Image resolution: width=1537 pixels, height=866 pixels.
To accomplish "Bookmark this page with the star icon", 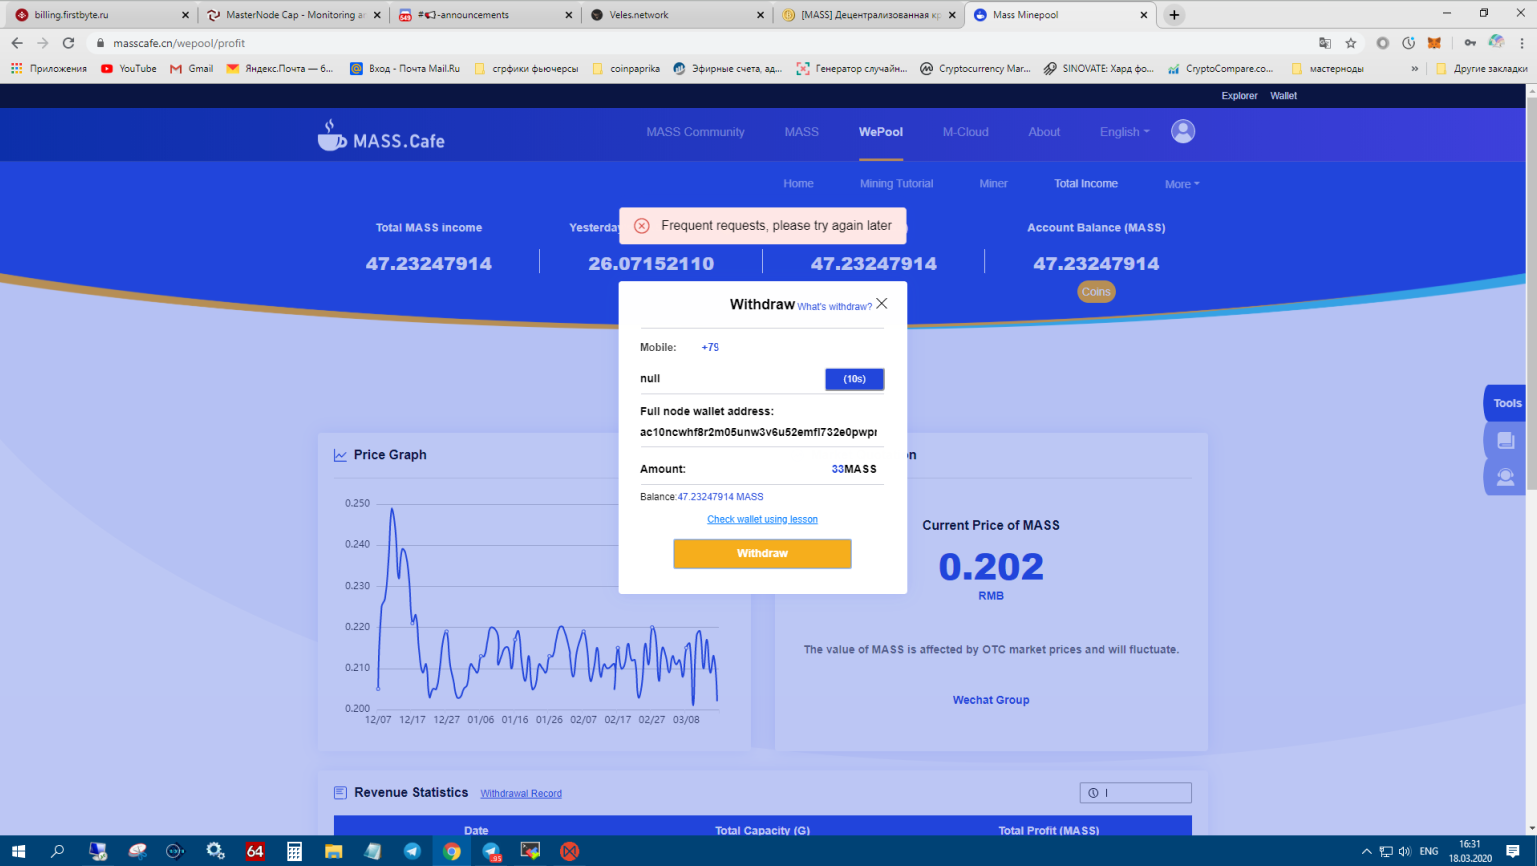I will (1351, 43).
